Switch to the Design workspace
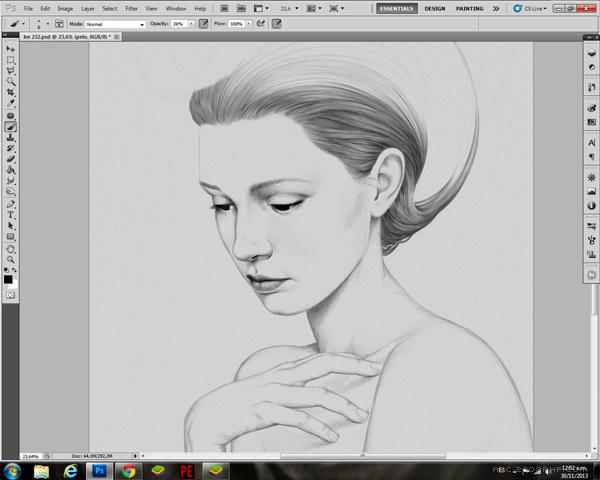Viewport: 600px width, 480px height. click(x=435, y=8)
